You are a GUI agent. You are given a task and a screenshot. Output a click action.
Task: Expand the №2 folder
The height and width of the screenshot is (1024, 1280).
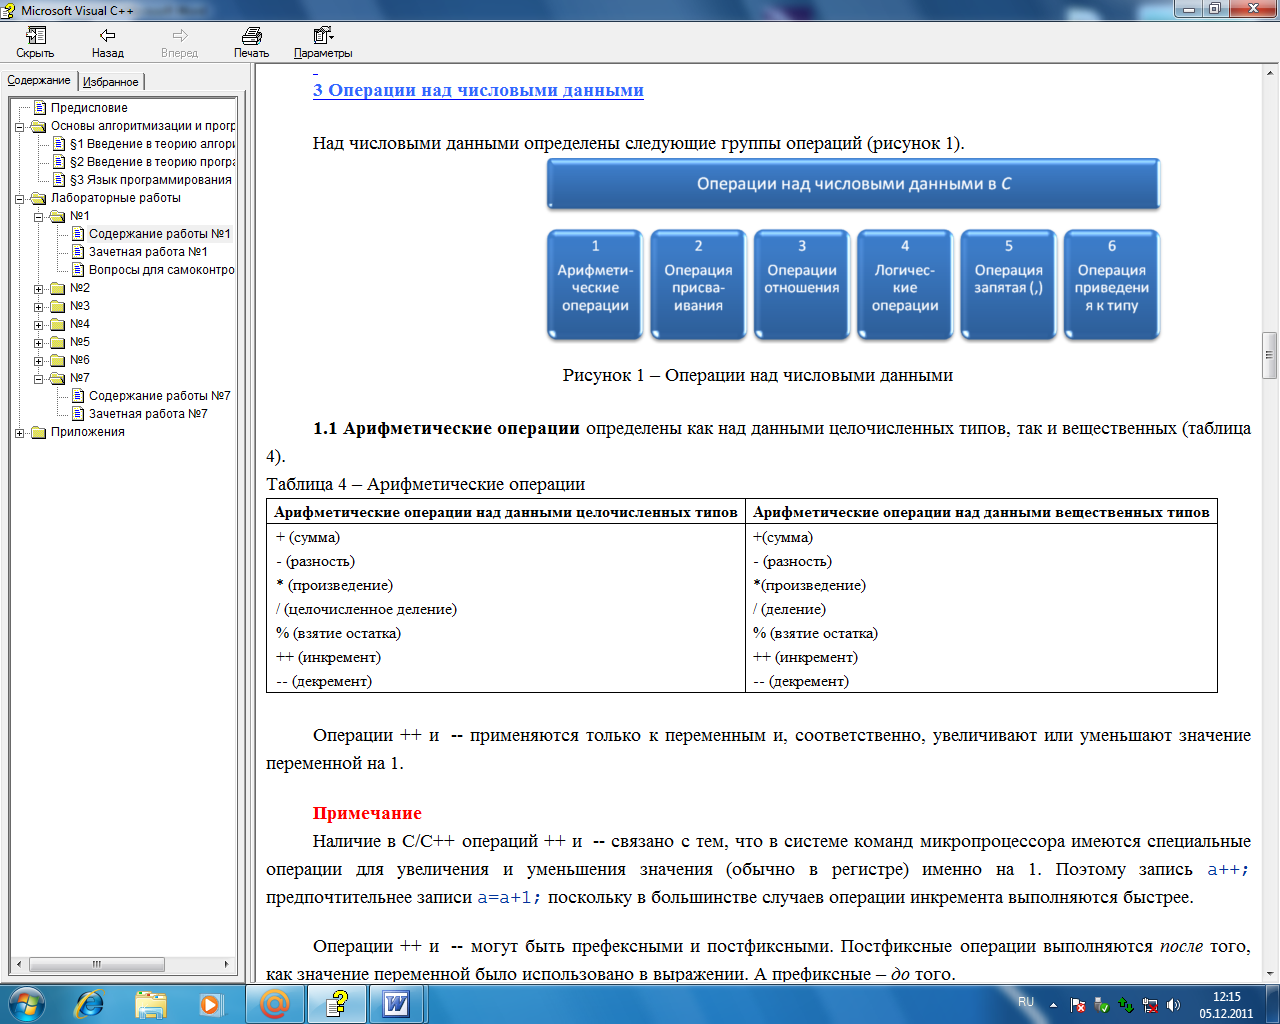click(38, 288)
